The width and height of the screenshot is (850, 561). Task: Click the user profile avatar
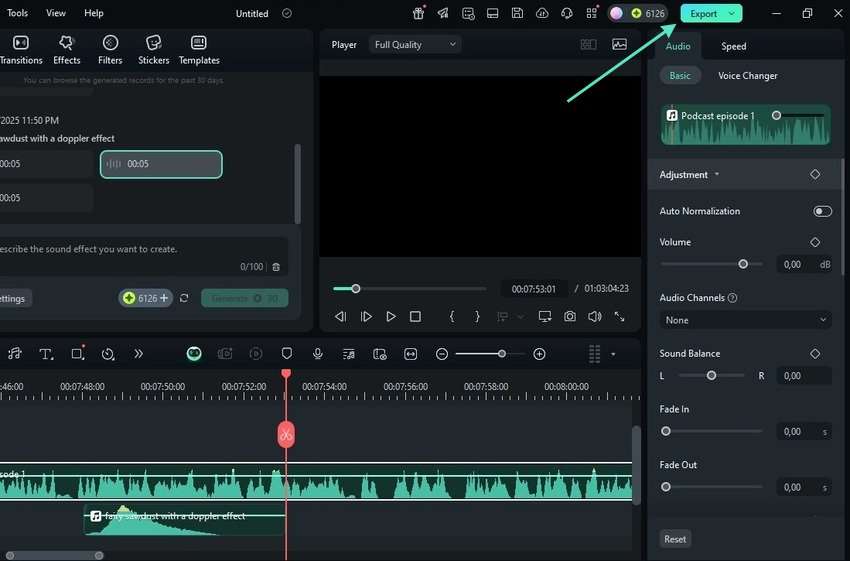click(616, 14)
